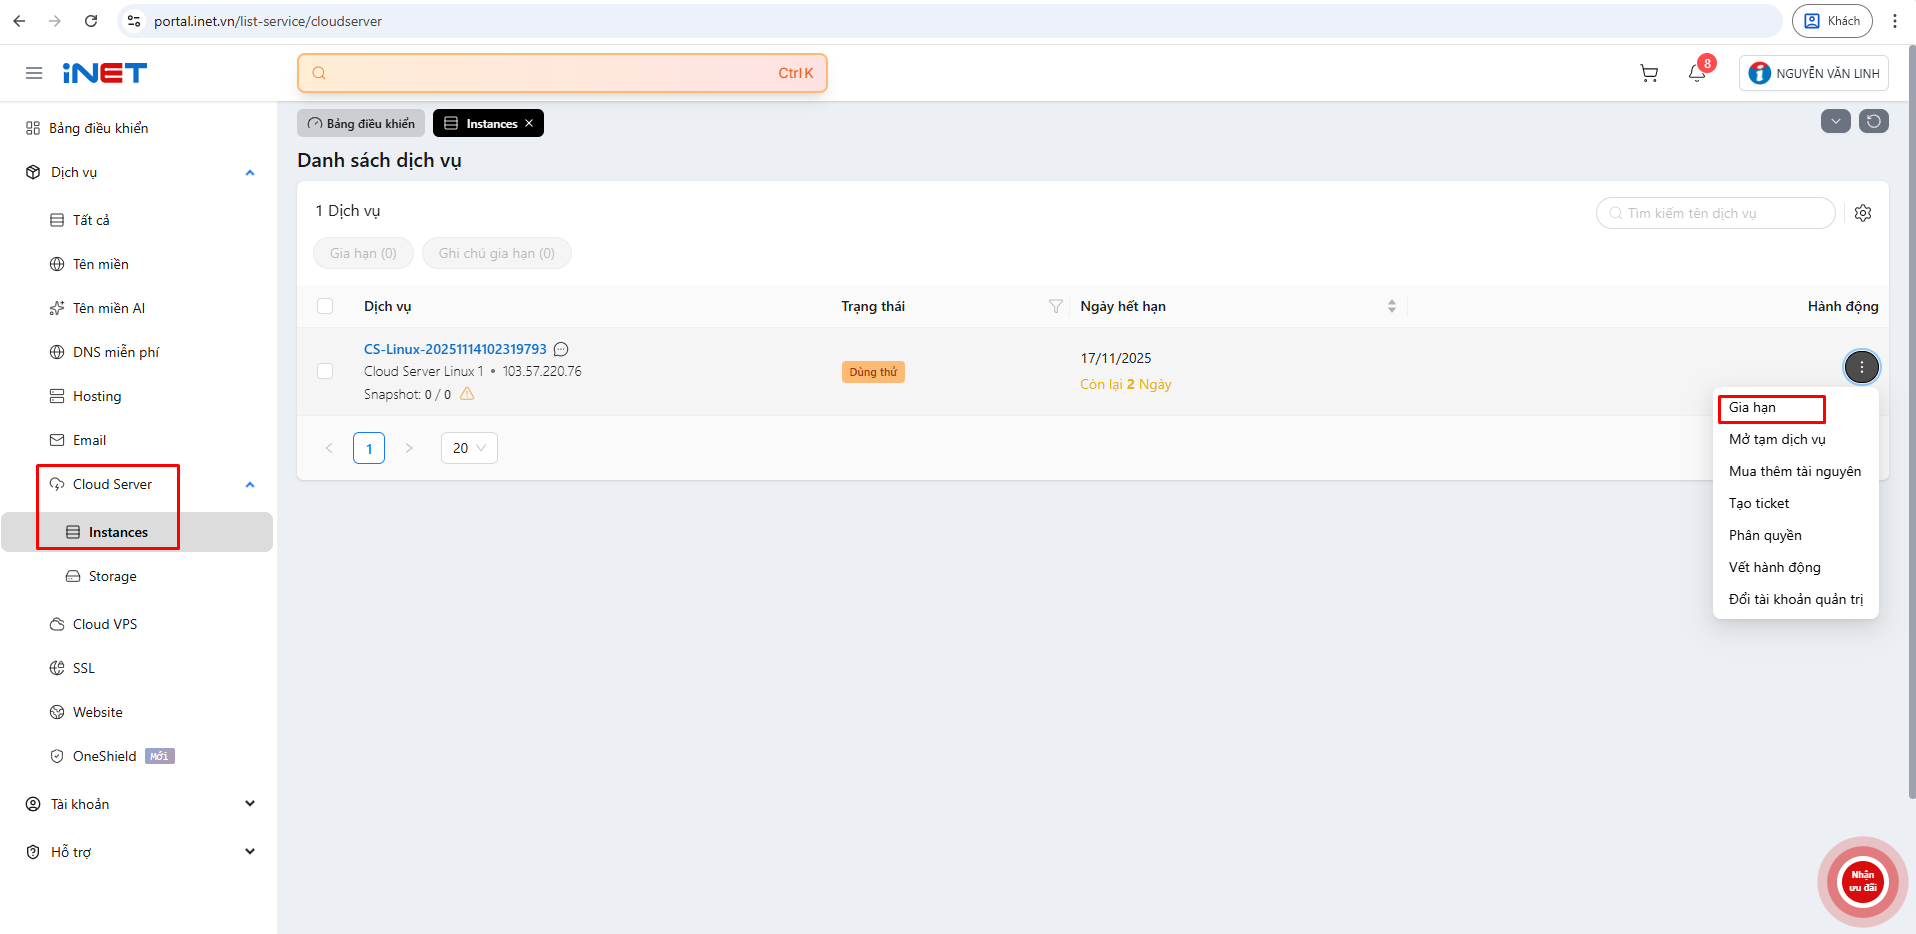Expand the Tài khoản section
Screen dimensions: 1916x934
250,804
